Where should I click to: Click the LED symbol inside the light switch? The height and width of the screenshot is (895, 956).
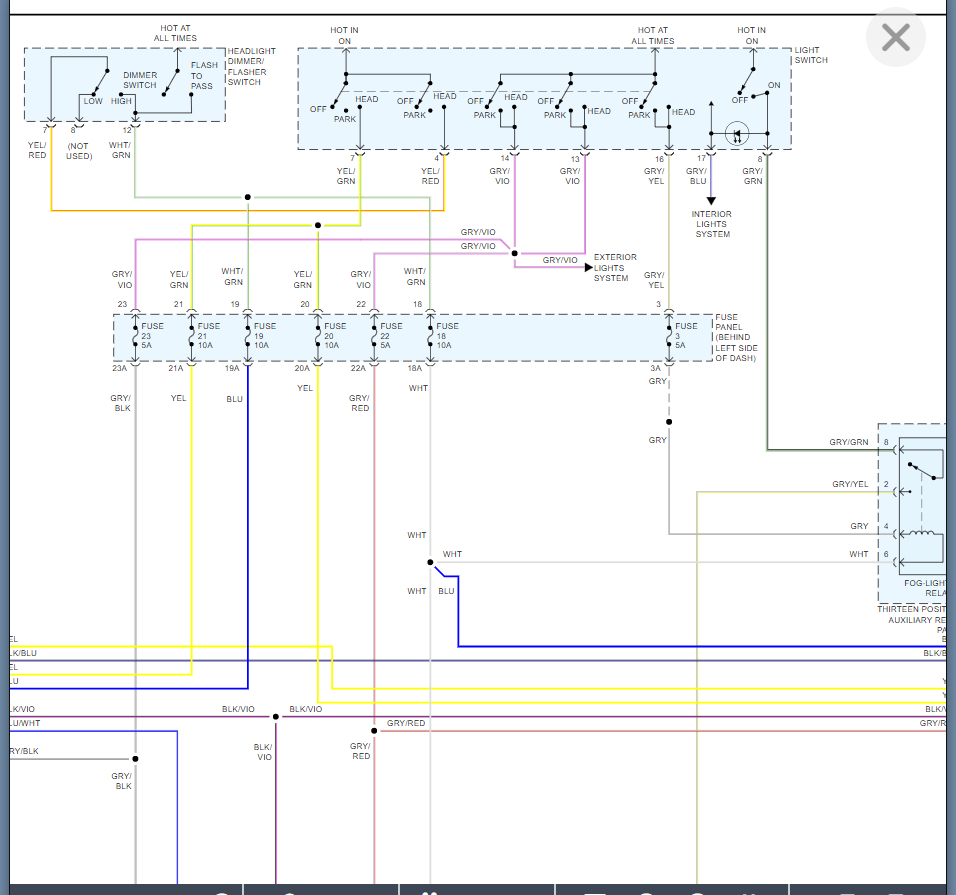(737, 133)
